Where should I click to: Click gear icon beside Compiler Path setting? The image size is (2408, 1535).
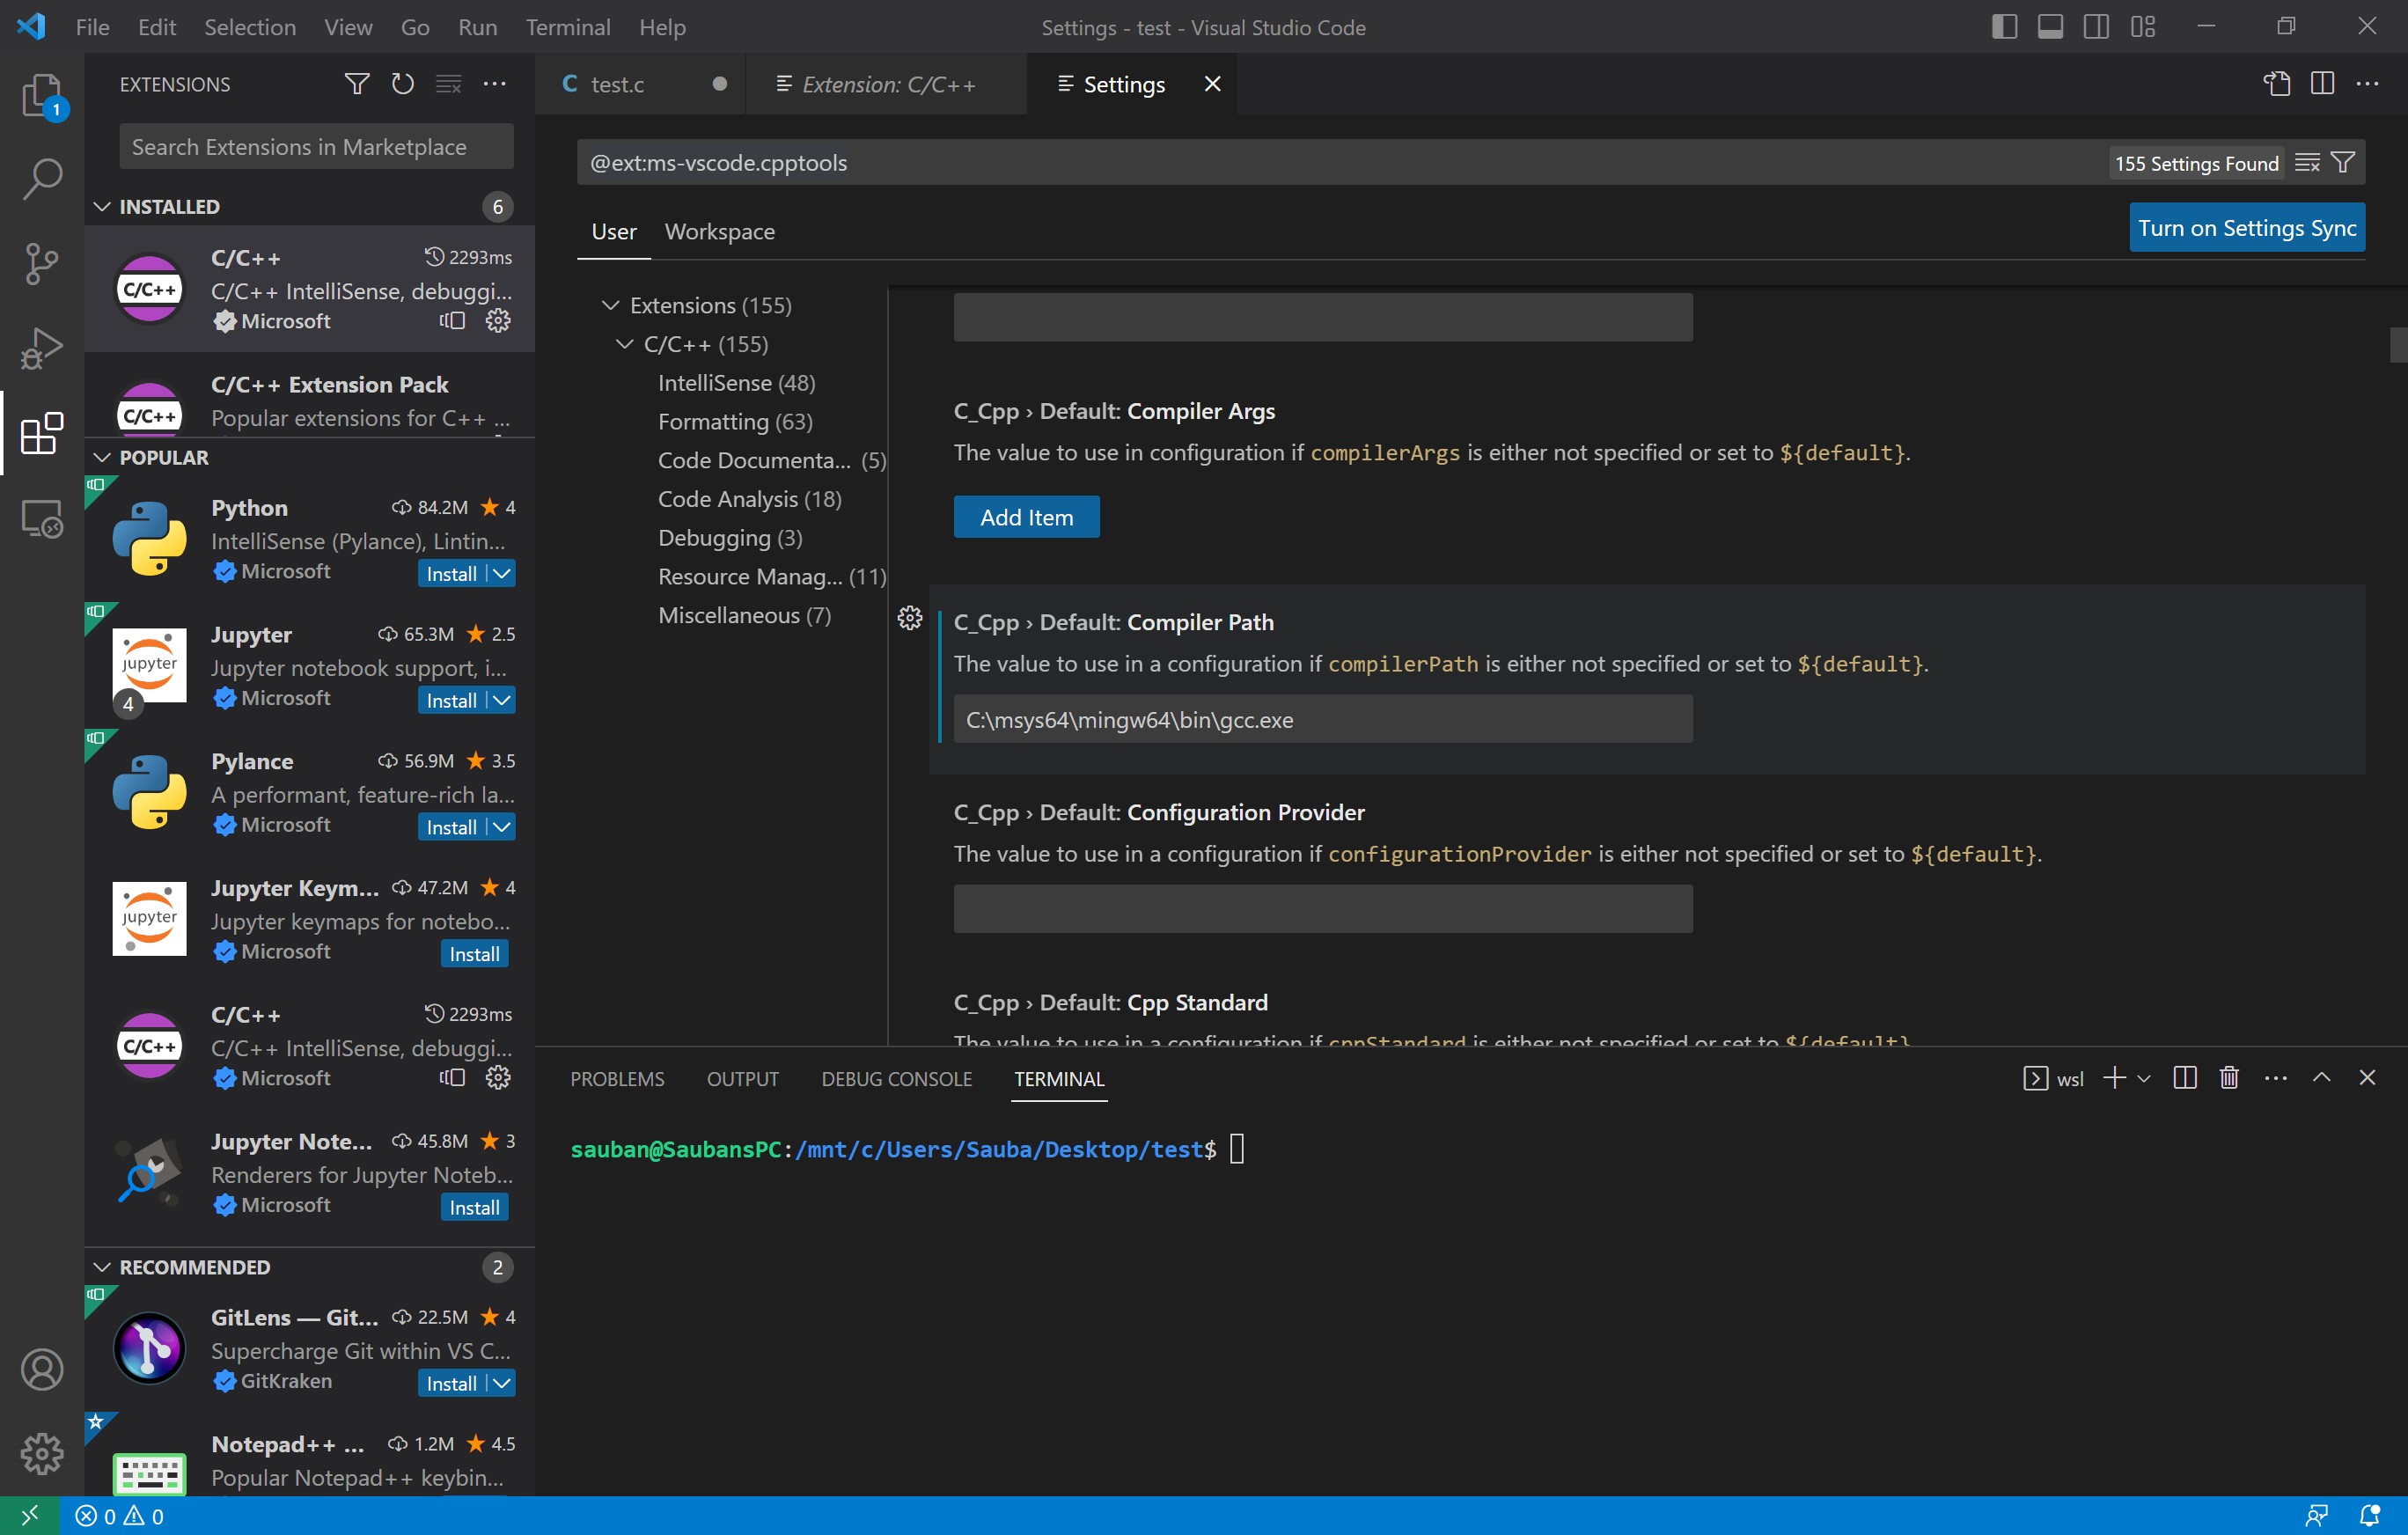[910, 618]
